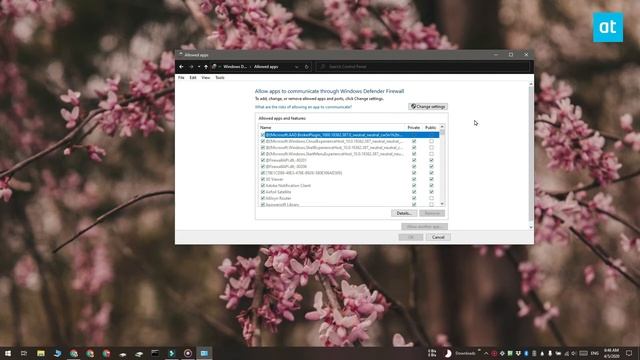Viewport: 640px width, 360px height.
Task: Select the highlighted Microsoft.AAD.BrokerPlugin row
Action: click(350, 135)
